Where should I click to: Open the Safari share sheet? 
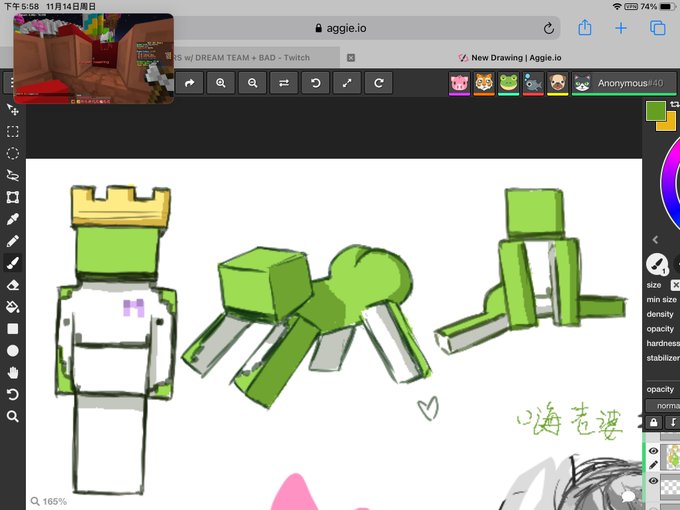[585, 28]
